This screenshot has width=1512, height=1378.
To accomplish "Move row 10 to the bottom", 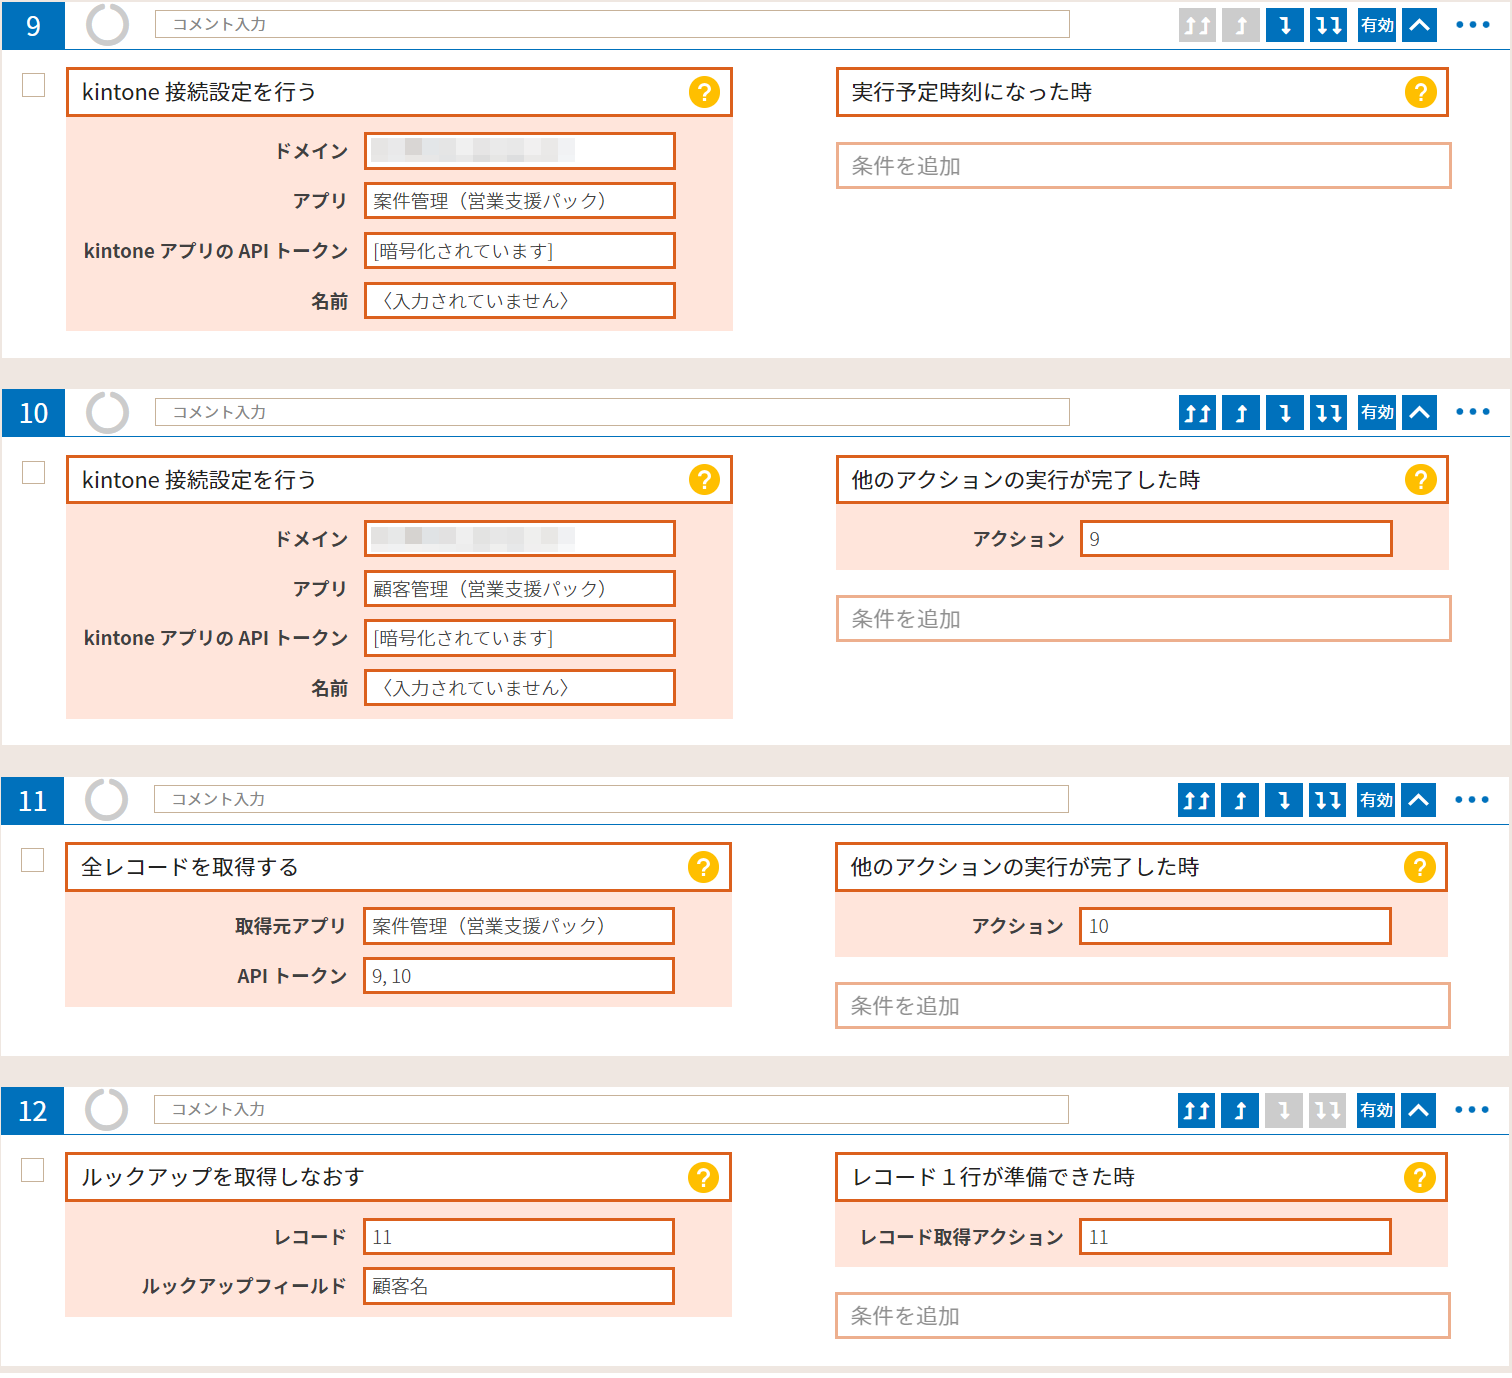I will (1329, 412).
